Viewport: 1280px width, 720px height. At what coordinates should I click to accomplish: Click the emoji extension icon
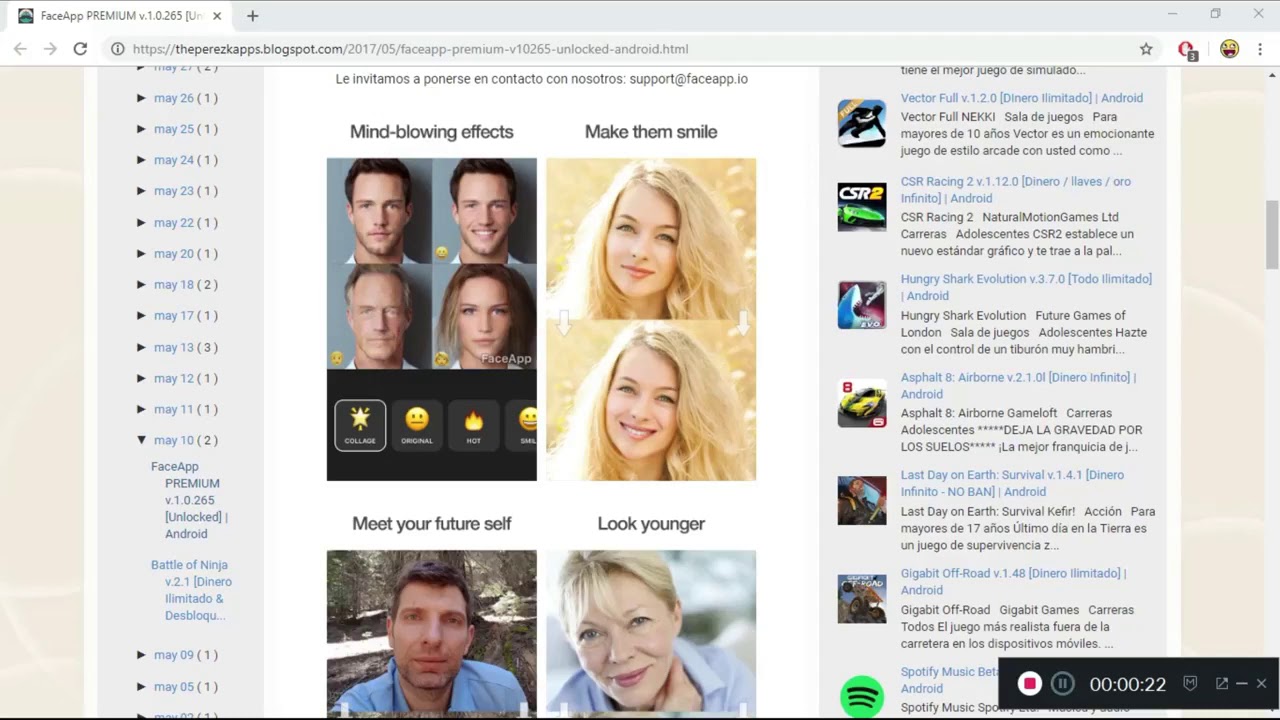click(1230, 49)
